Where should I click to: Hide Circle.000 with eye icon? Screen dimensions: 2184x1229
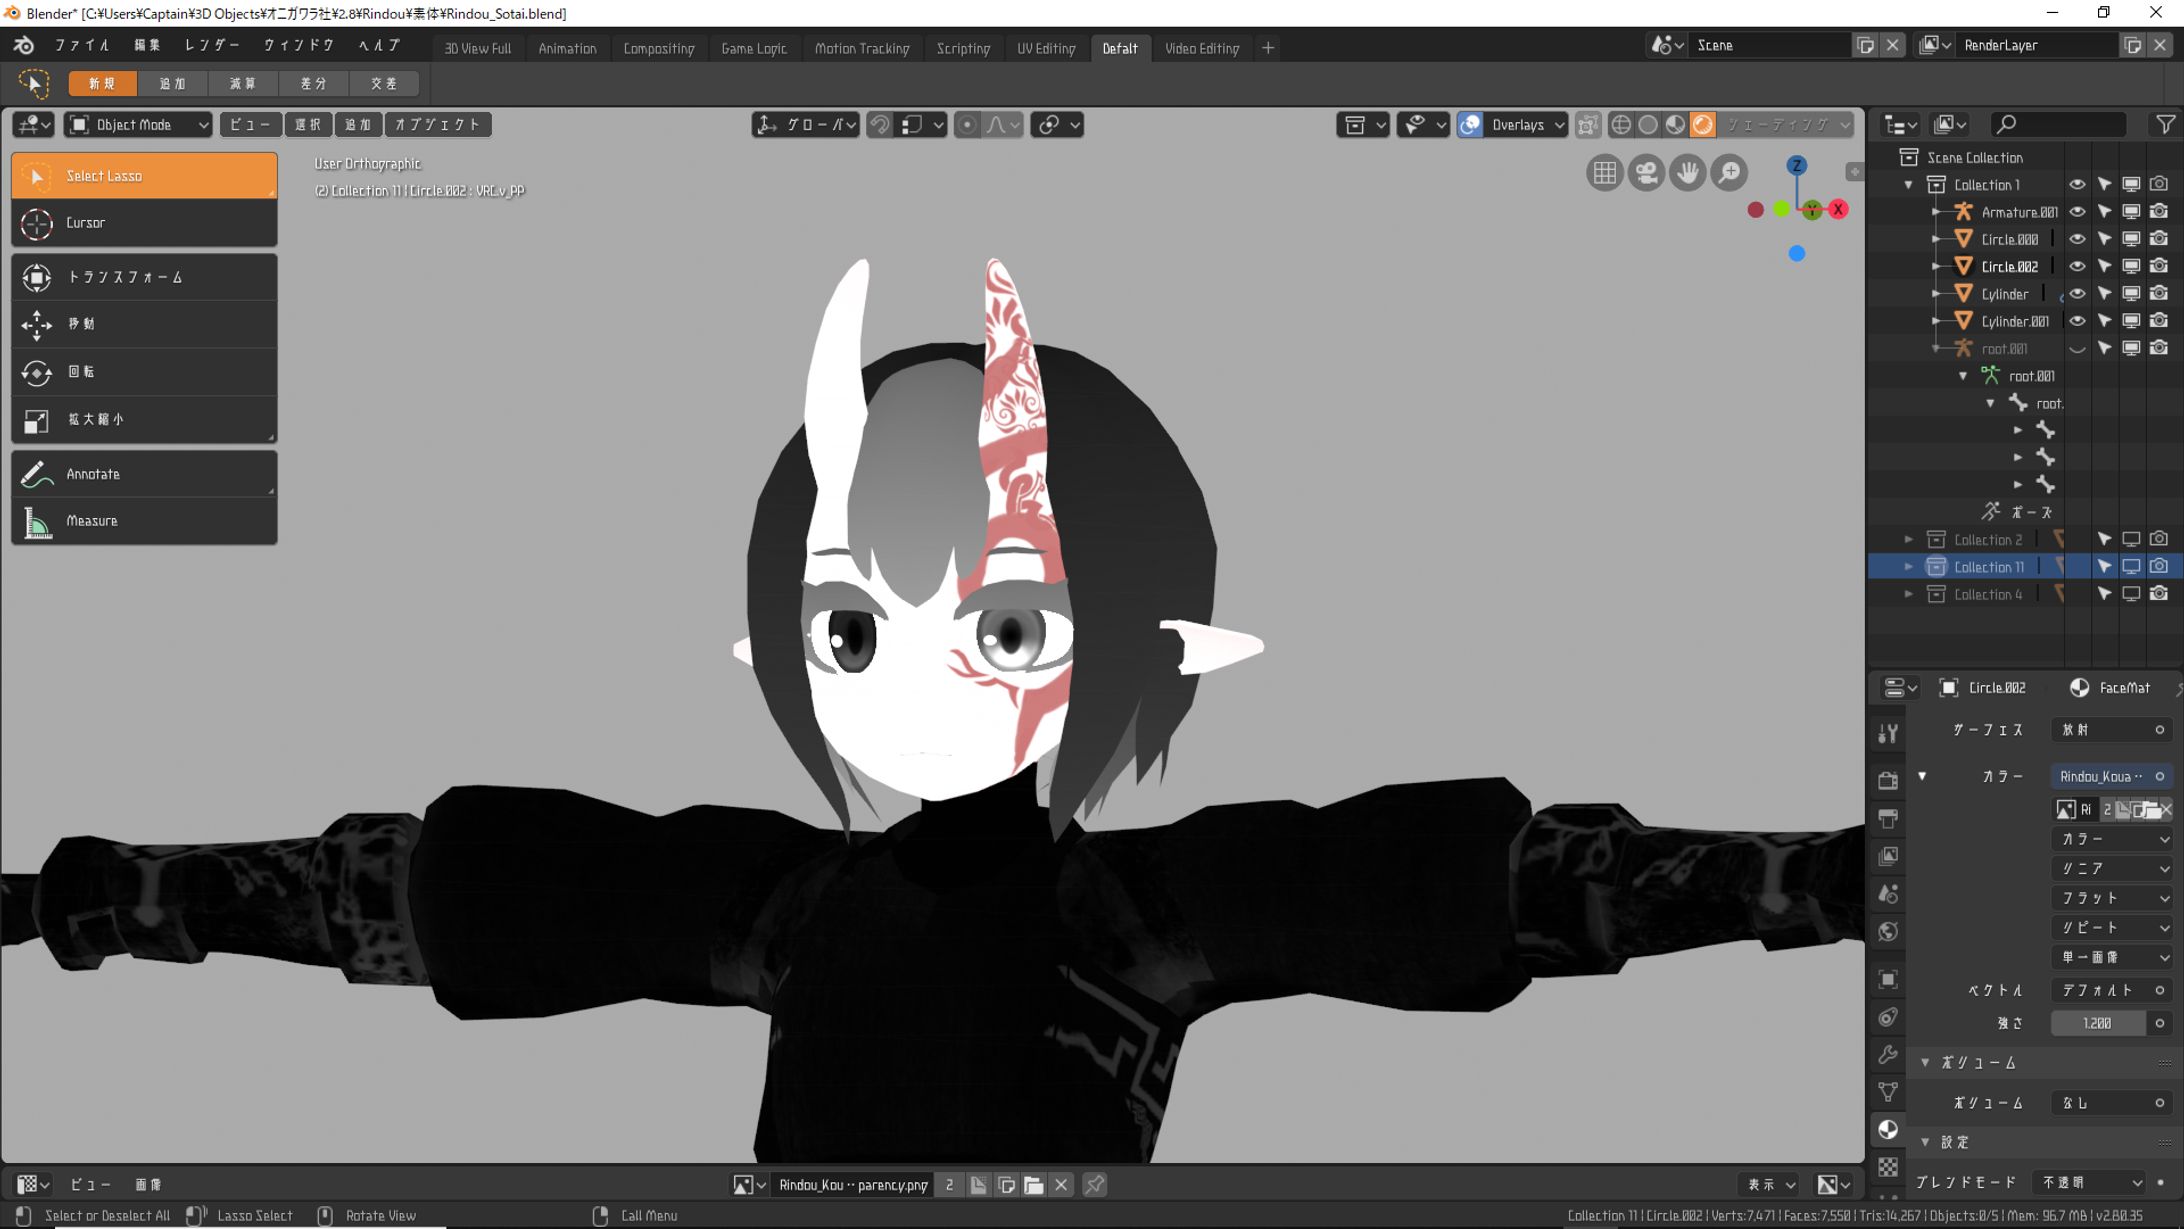2077,239
